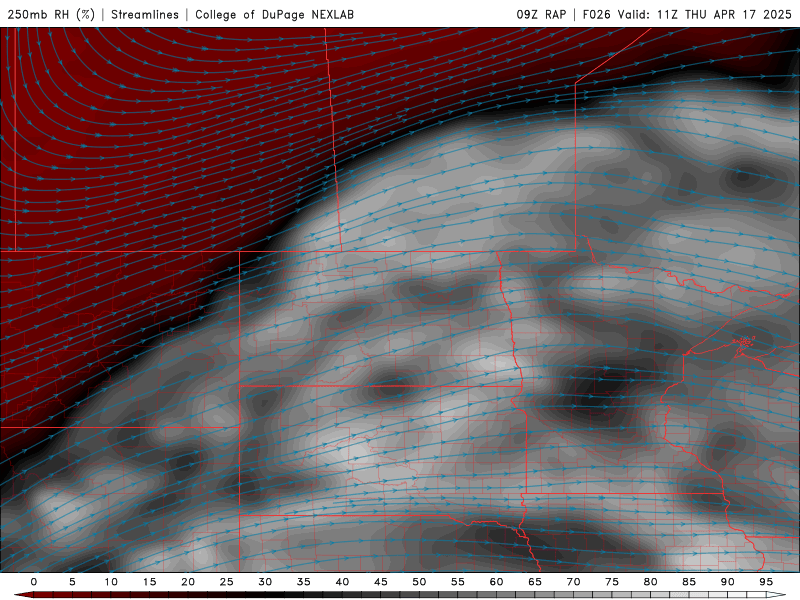Click the colorbar value label "35"
800x600 pixels.
pyautogui.click(x=304, y=582)
